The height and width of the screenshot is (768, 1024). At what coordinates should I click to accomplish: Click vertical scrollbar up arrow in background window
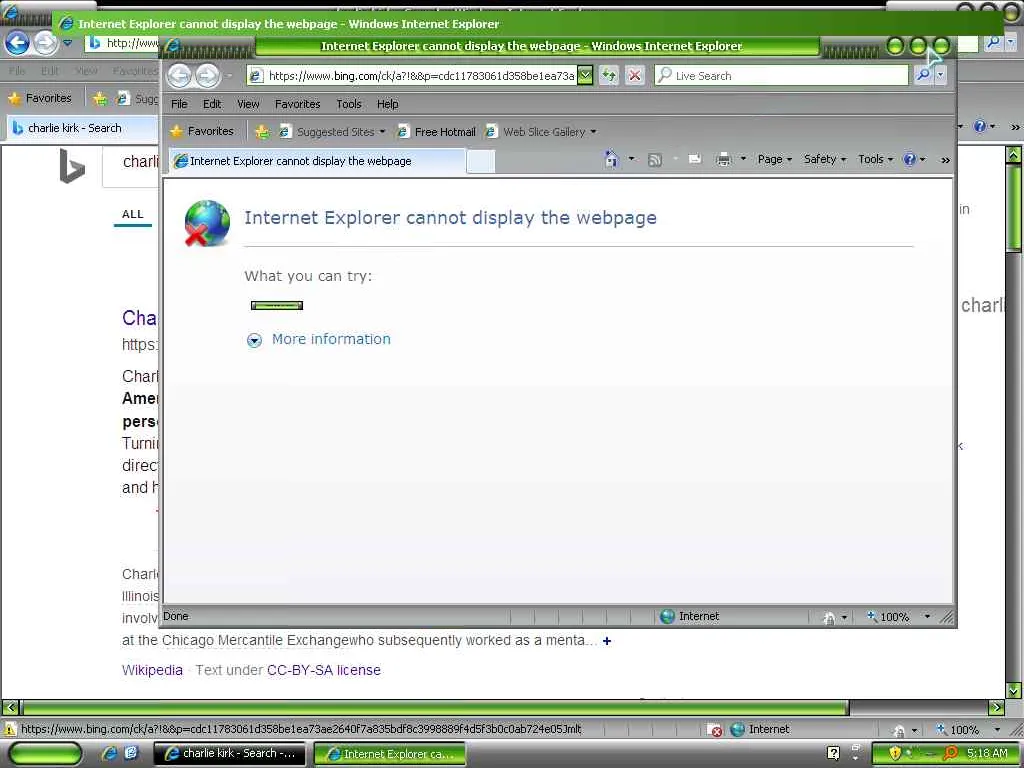tap(1014, 155)
